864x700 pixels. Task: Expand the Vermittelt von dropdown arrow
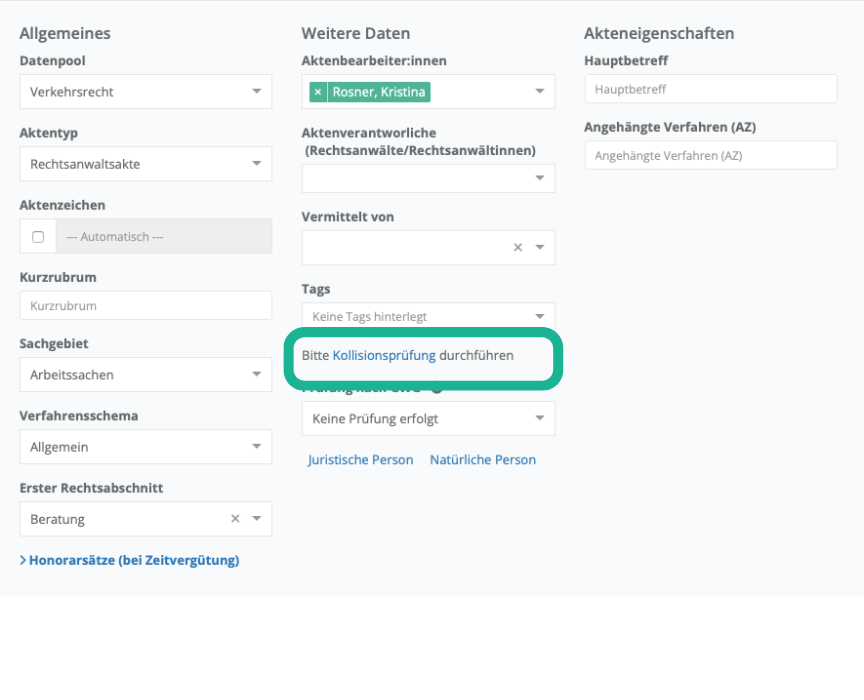tap(540, 248)
